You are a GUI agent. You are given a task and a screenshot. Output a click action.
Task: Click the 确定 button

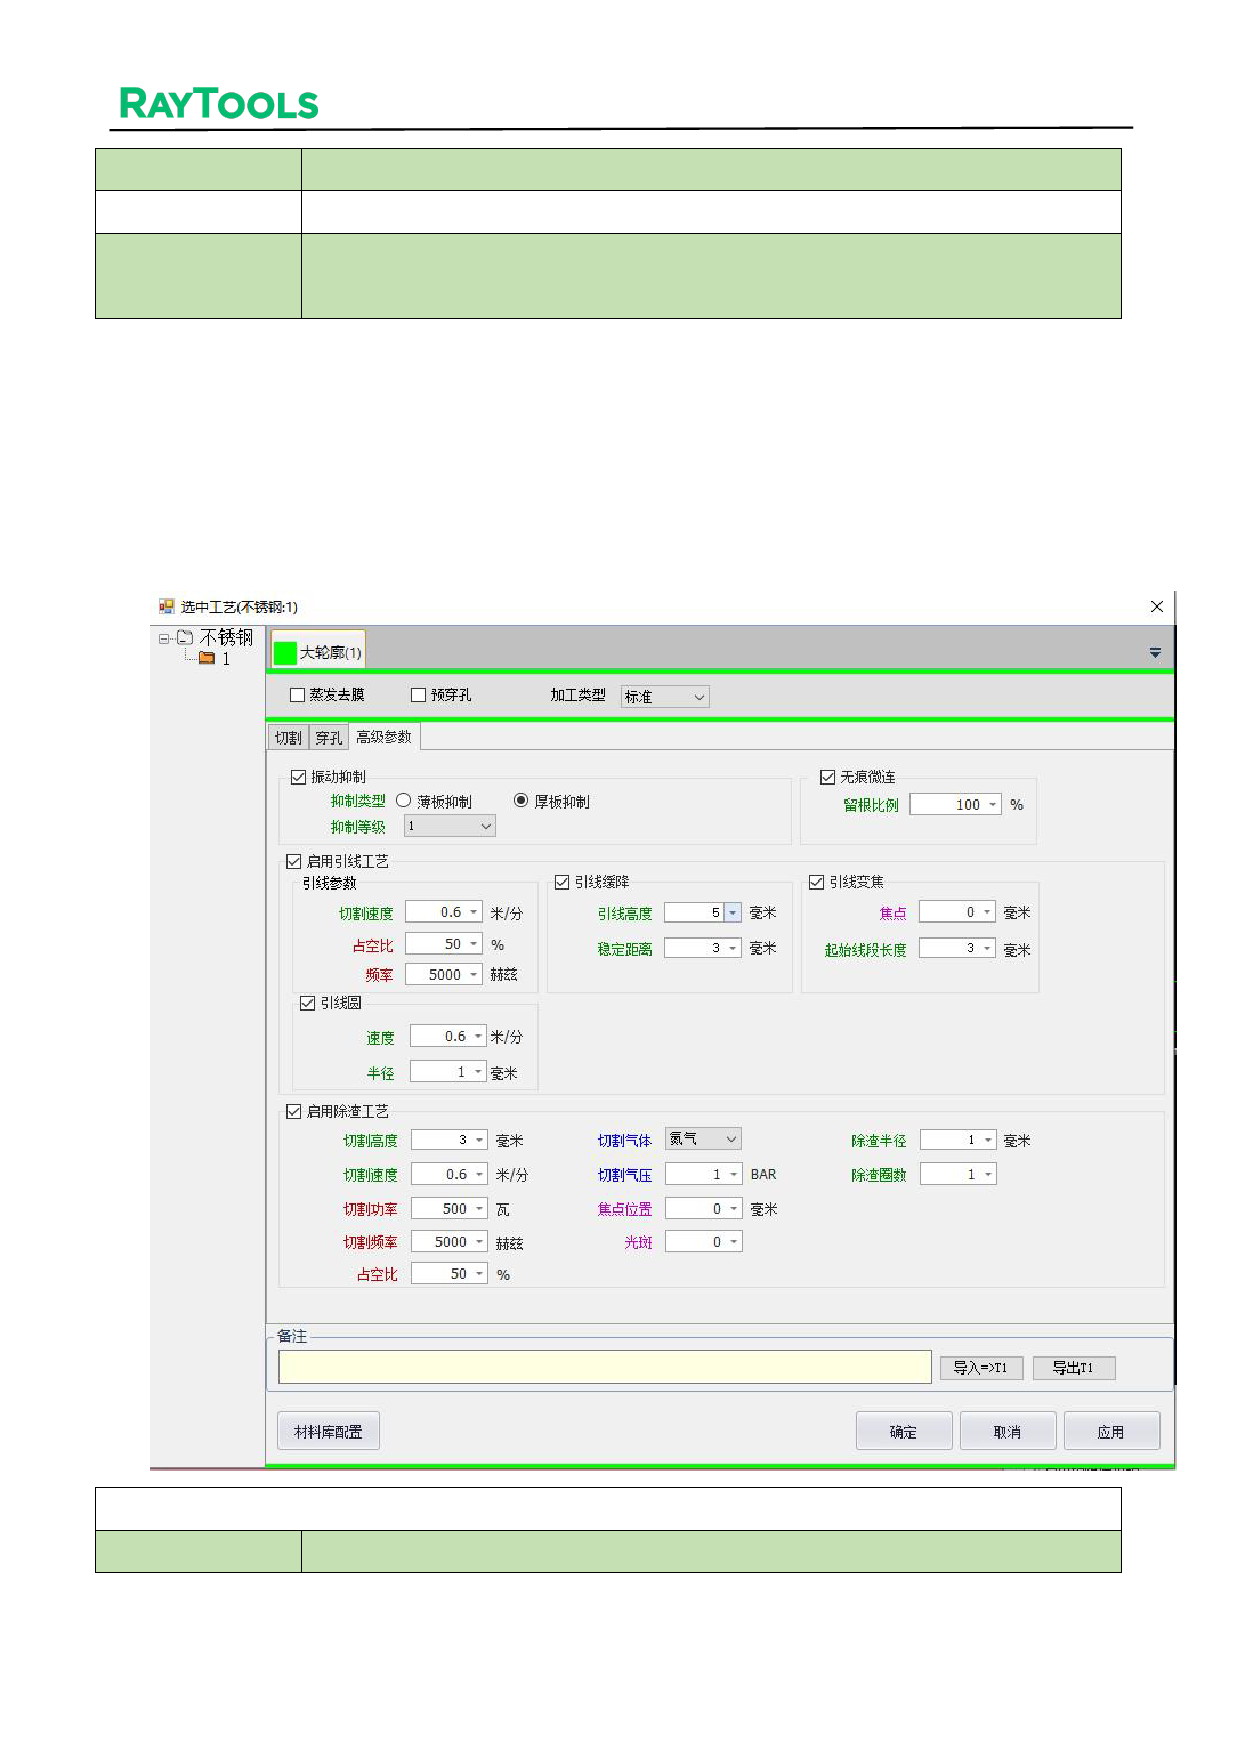(x=903, y=1432)
